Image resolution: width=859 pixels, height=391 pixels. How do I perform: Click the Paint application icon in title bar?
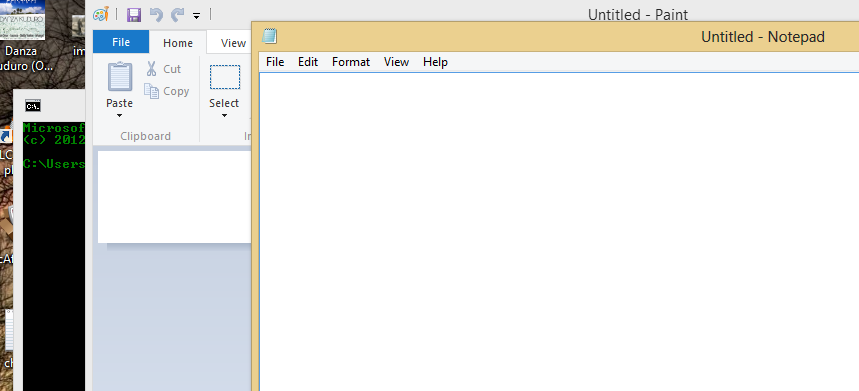coord(101,14)
